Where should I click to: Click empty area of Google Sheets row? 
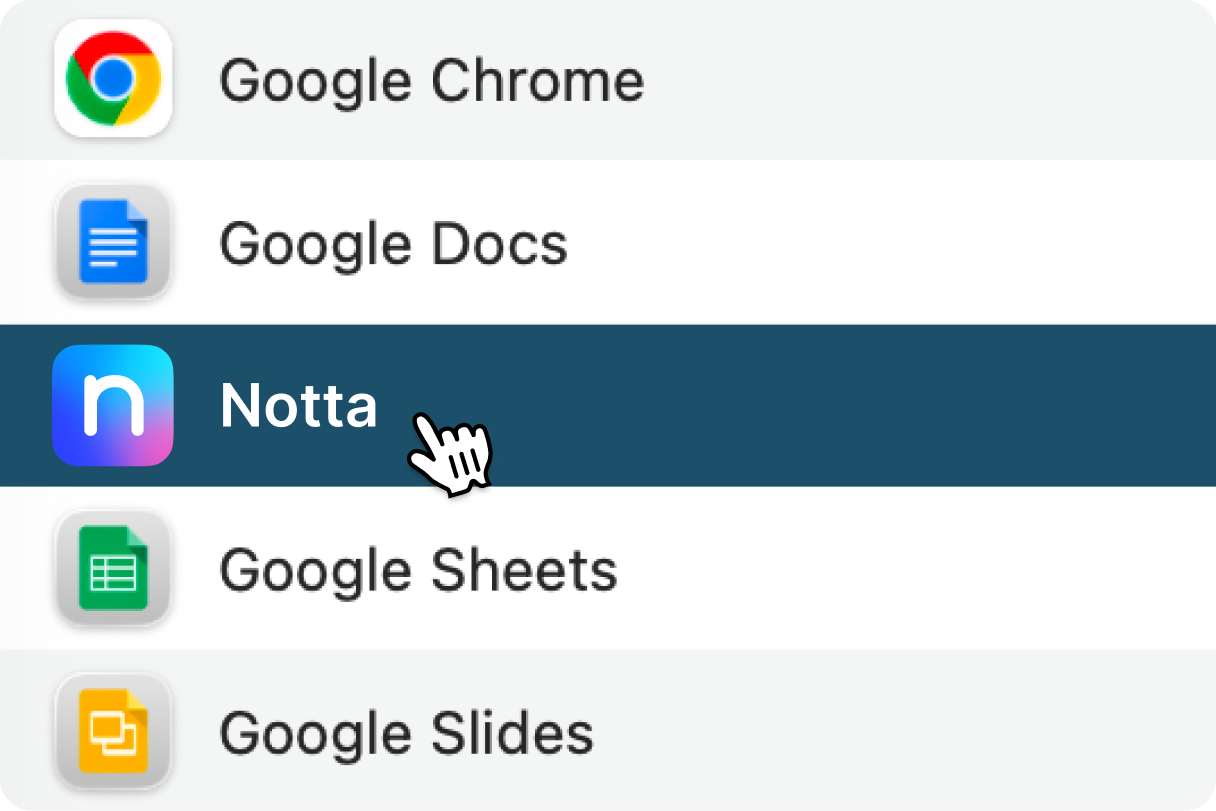[900, 570]
